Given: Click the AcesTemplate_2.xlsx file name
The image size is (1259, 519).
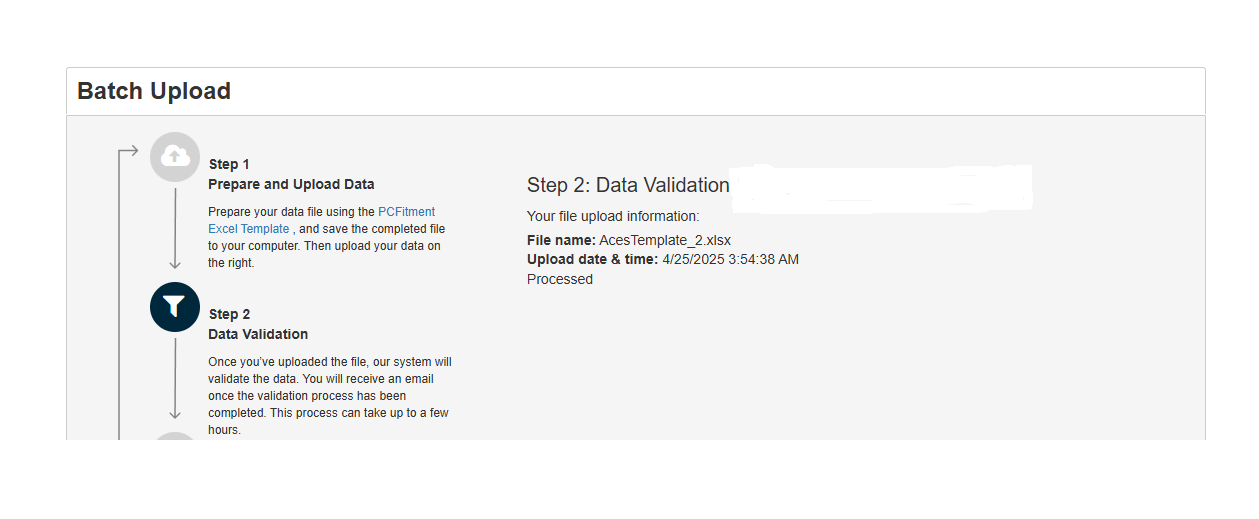Looking at the screenshot, I should click(664, 240).
